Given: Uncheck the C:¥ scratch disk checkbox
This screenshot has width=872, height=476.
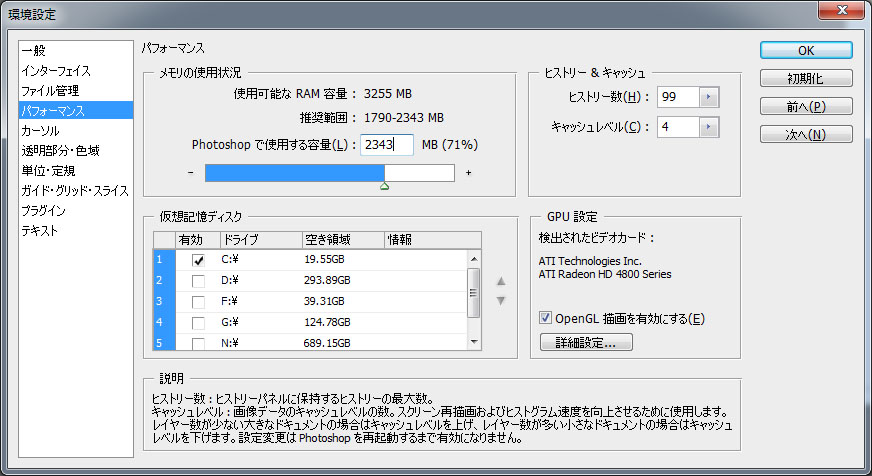Looking at the screenshot, I should point(198,260).
